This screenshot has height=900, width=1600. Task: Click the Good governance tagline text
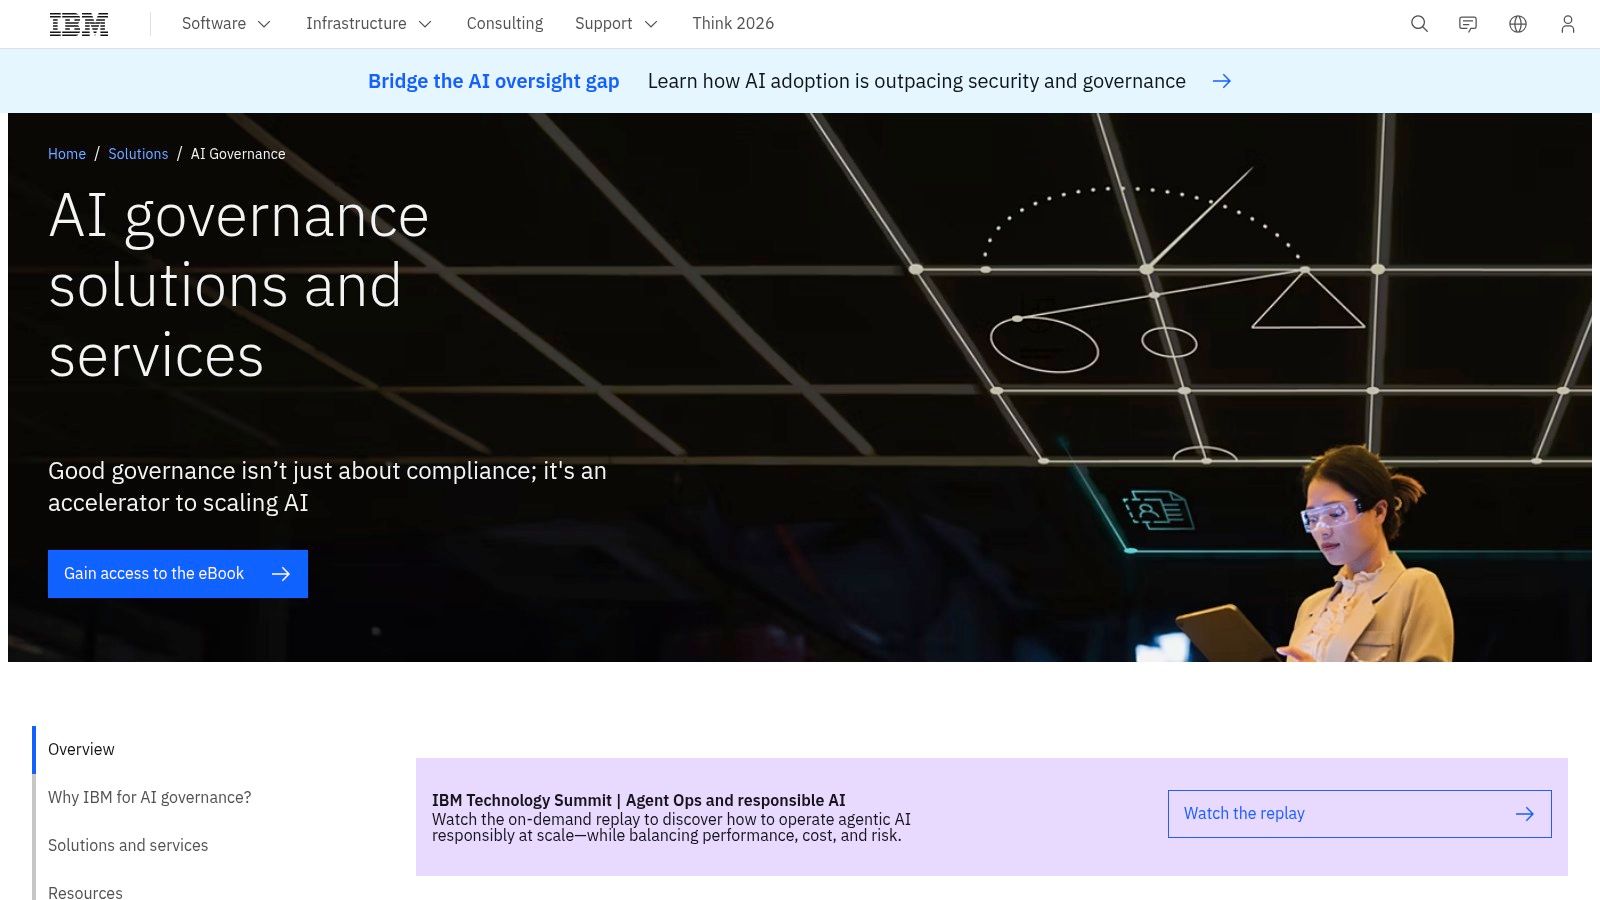coord(327,487)
